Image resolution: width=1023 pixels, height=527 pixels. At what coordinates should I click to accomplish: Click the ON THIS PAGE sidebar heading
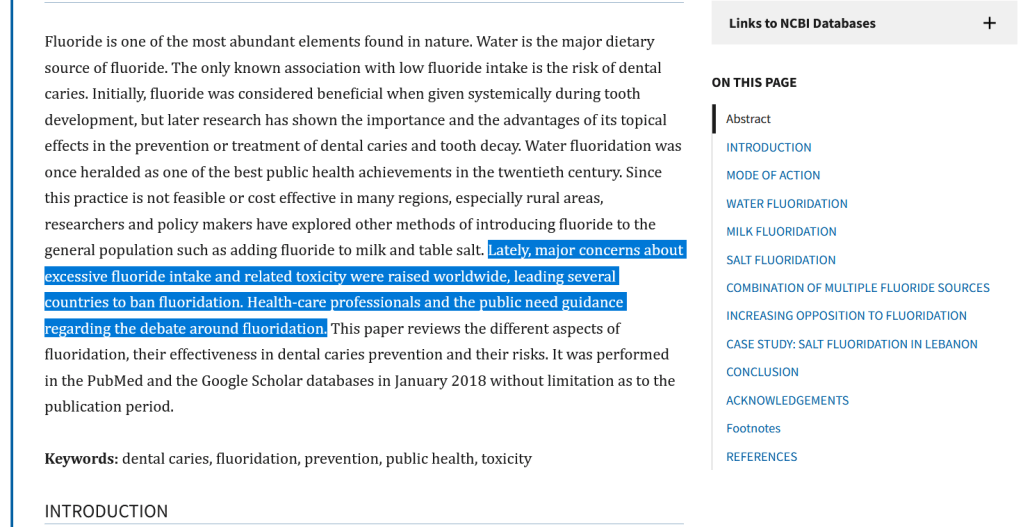tap(754, 83)
